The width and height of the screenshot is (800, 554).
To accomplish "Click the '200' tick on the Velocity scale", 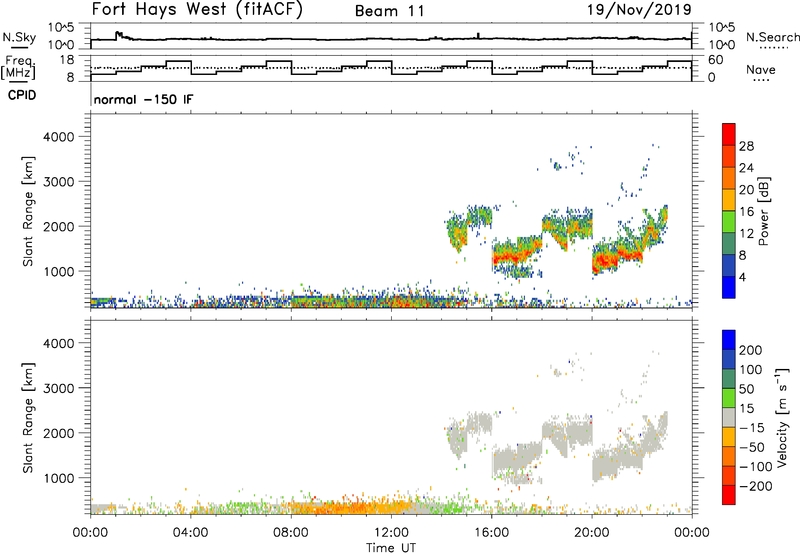I will (751, 350).
